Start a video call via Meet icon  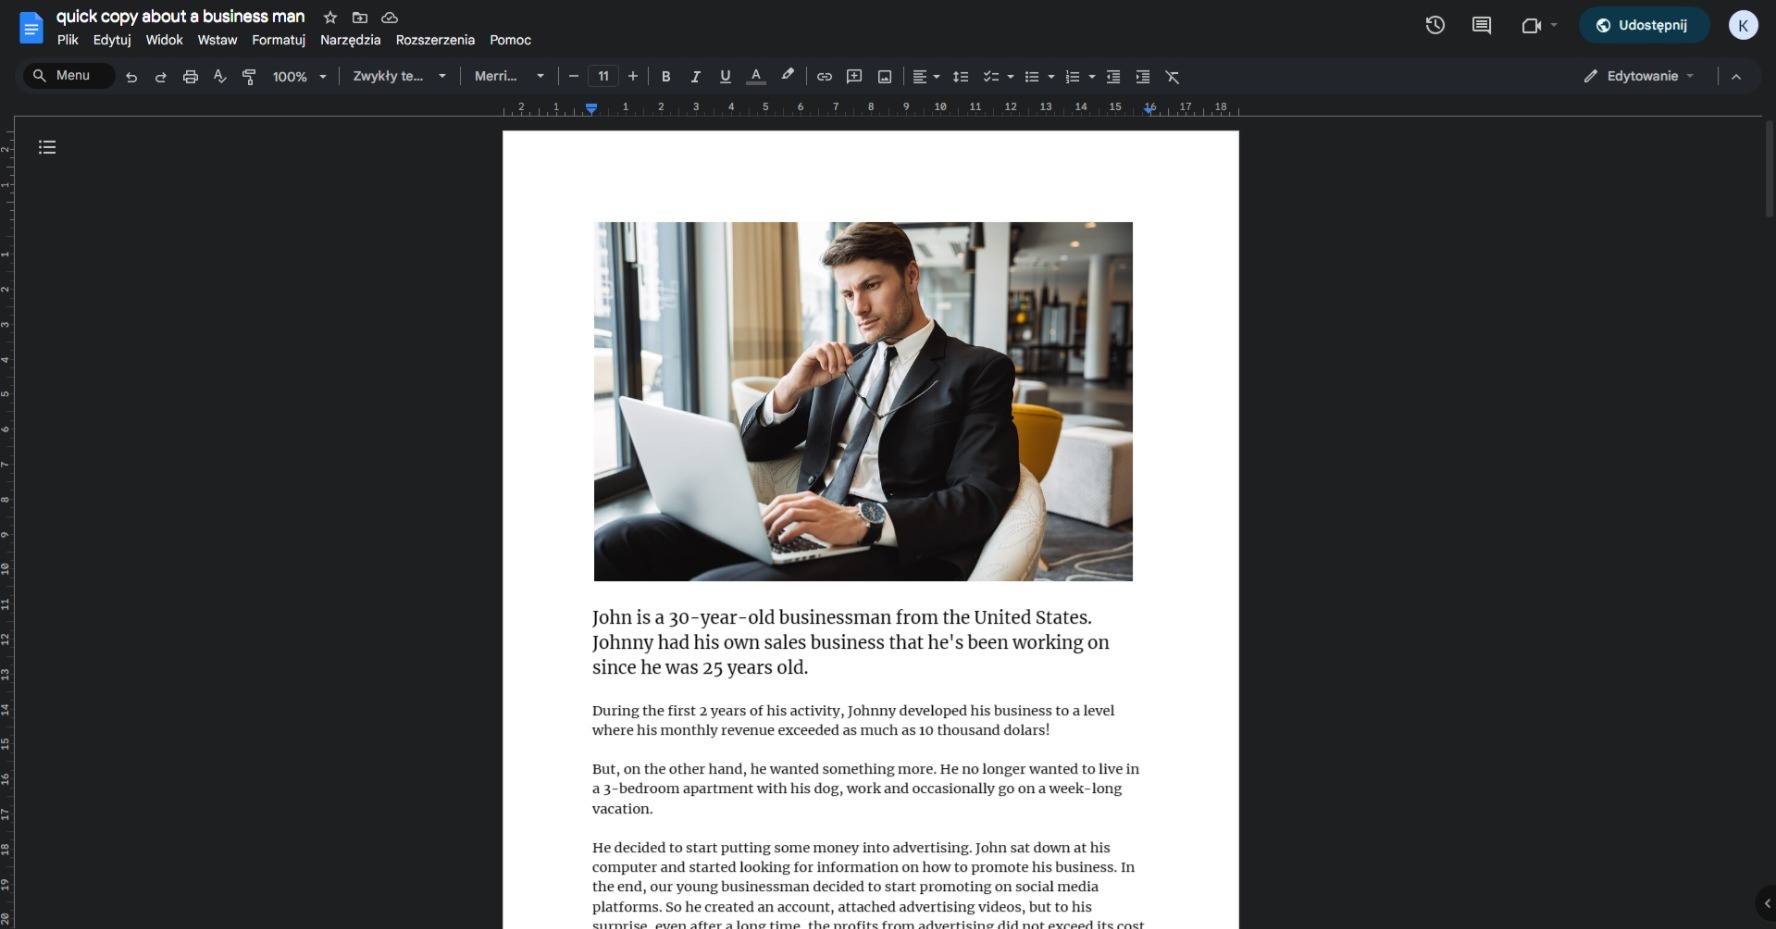click(1531, 25)
